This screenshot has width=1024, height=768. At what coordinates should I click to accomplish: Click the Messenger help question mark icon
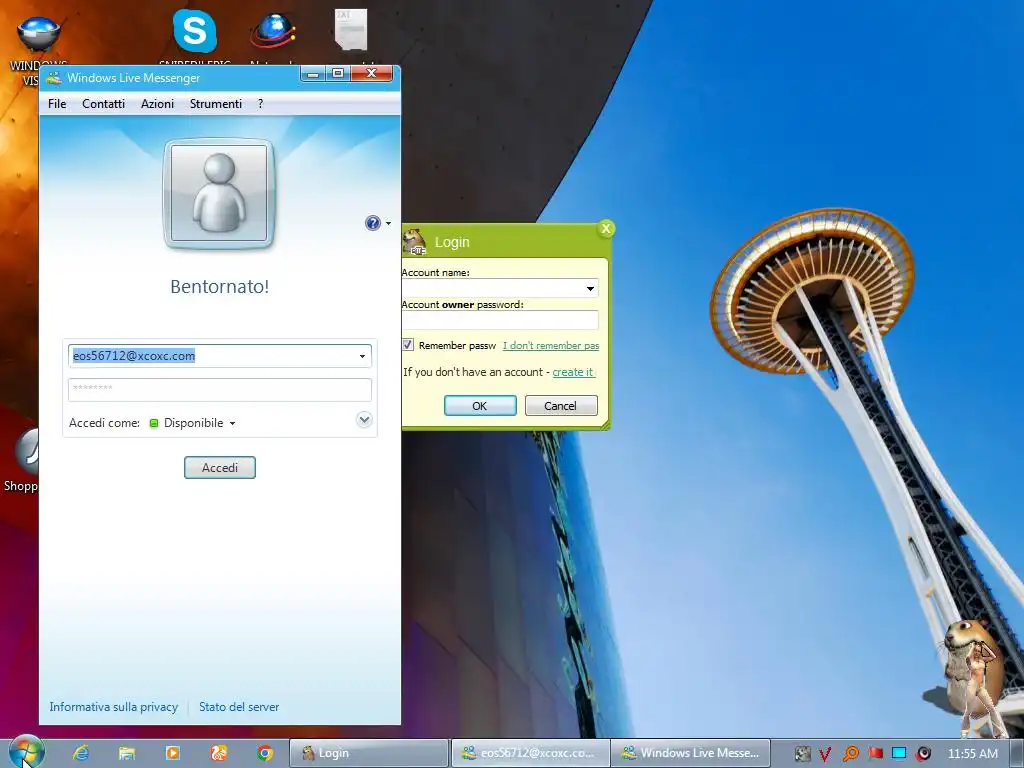point(372,223)
